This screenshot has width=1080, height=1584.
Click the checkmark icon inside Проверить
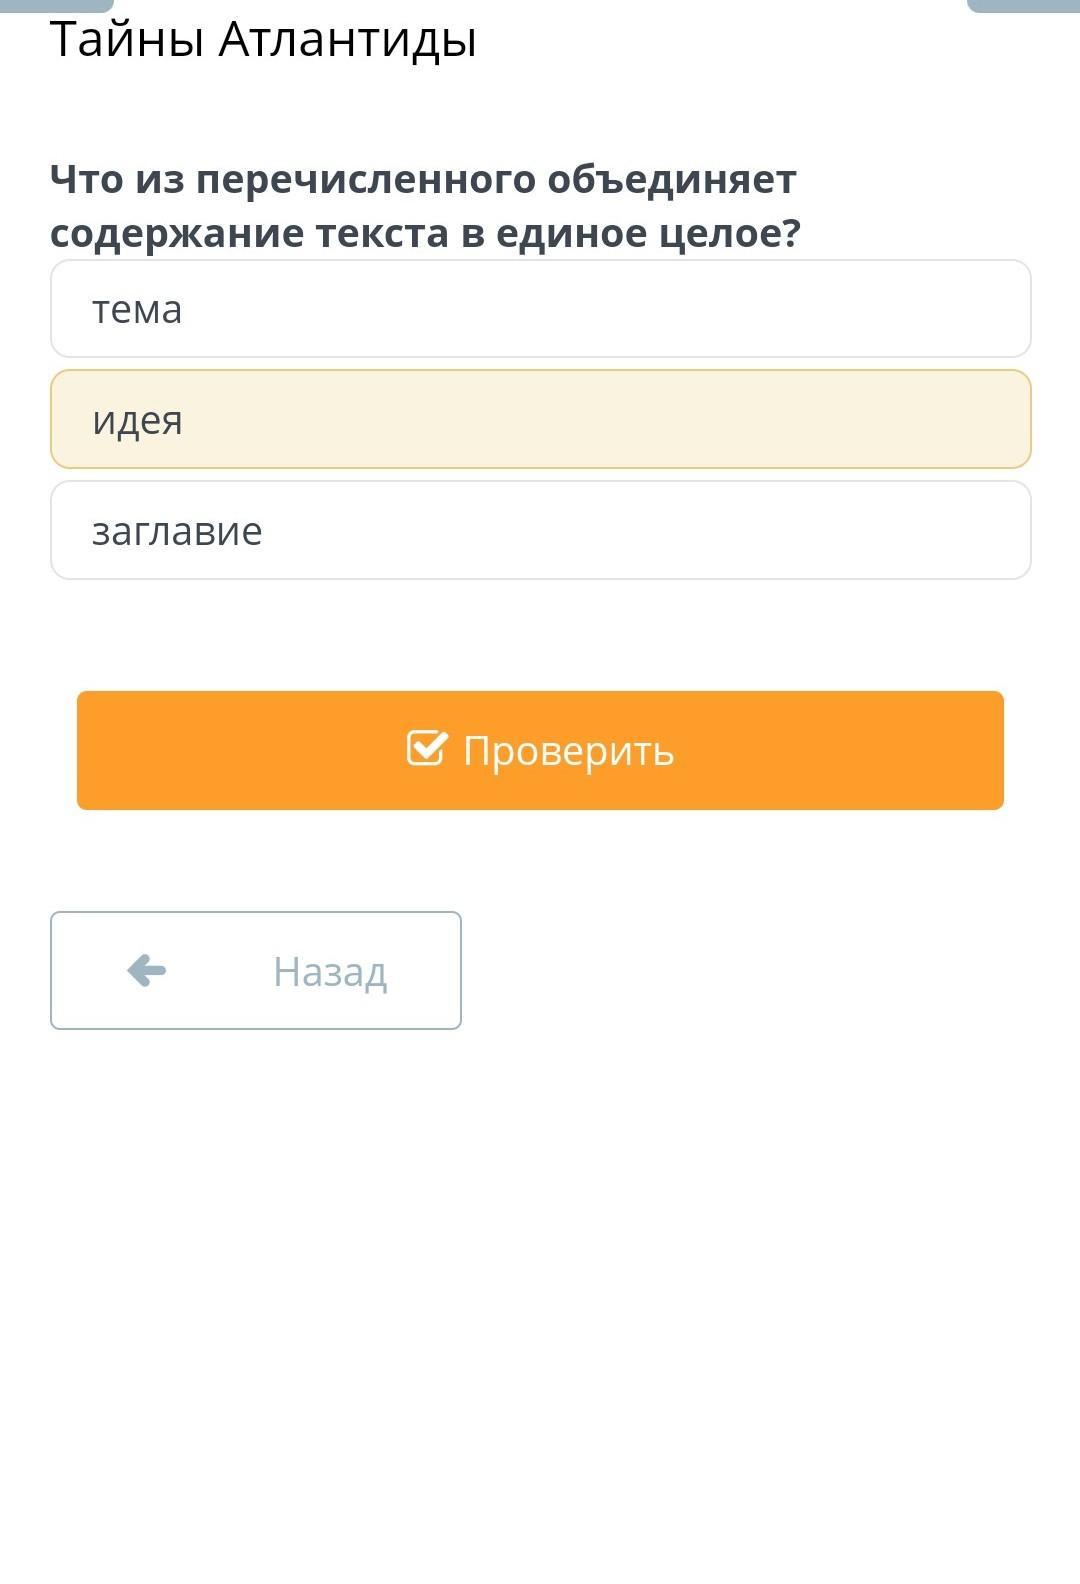(x=427, y=748)
